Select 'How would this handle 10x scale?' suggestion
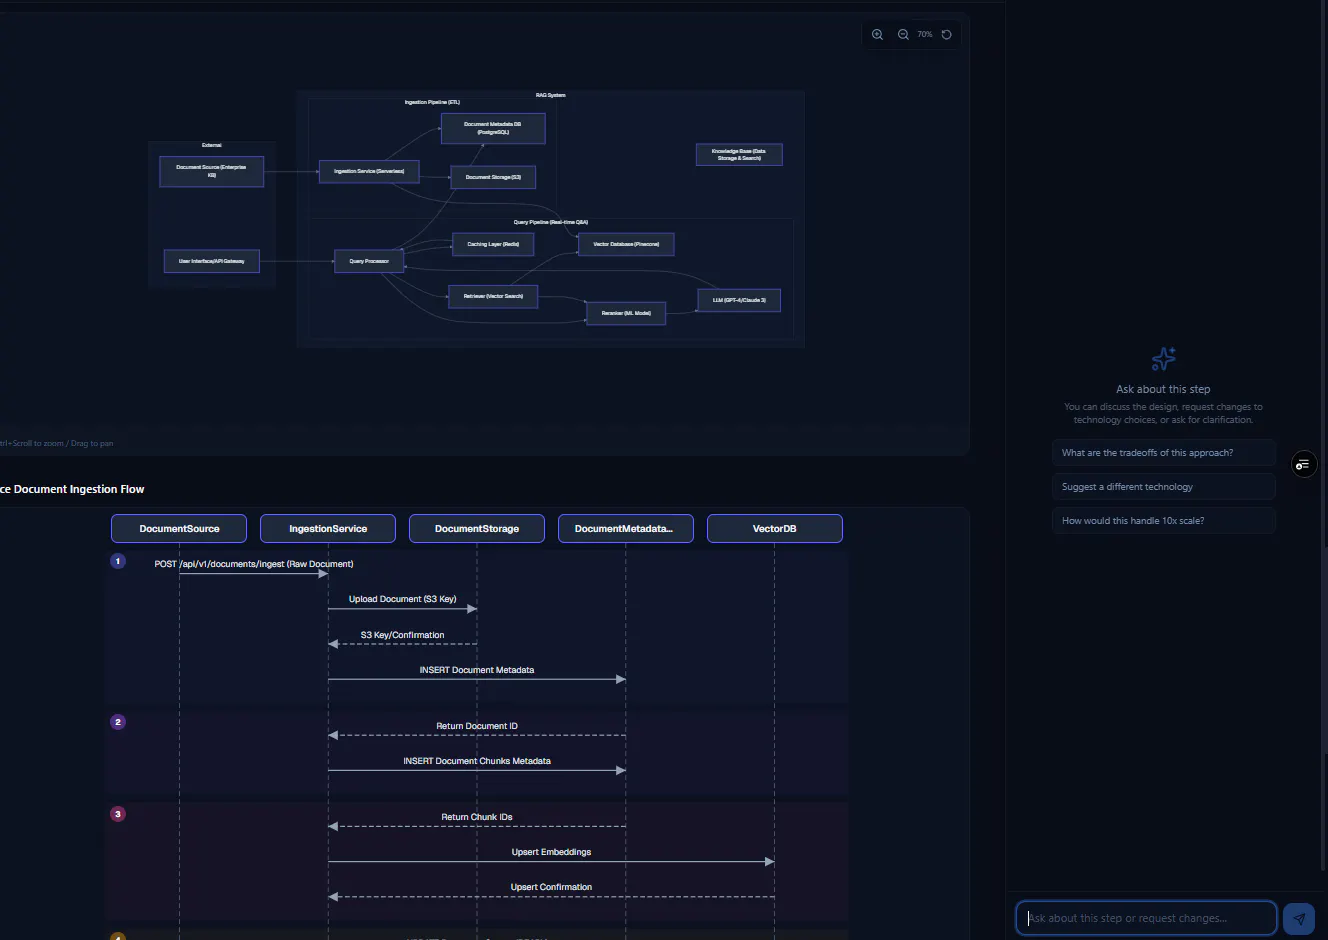The image size is (1328, 940). point(1163,521)
